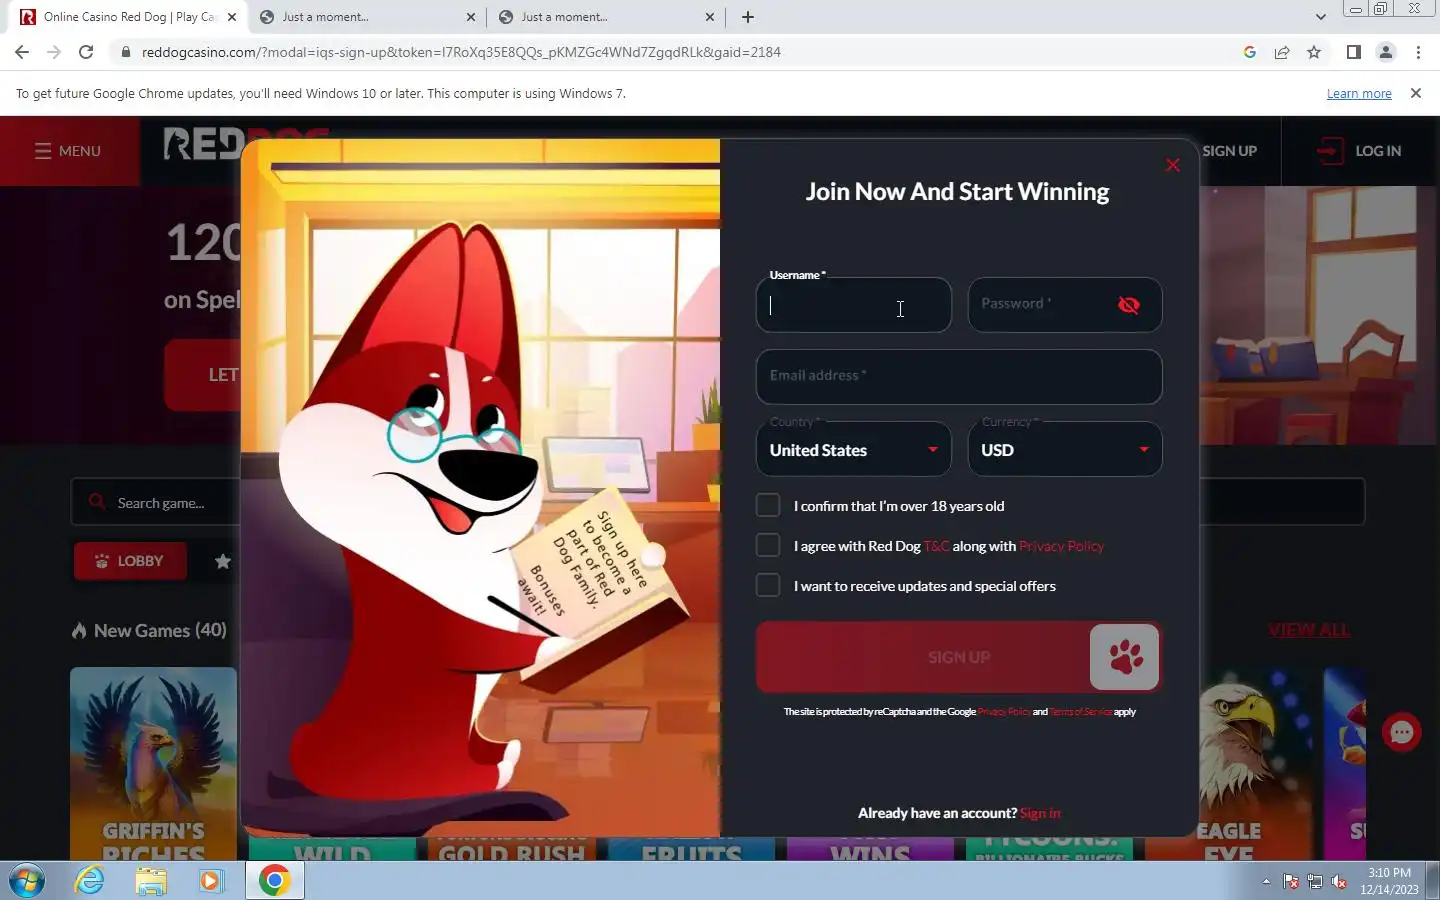Click the paw print icon on sign-up button
Screen dimensions: 1440x900
1125,657
